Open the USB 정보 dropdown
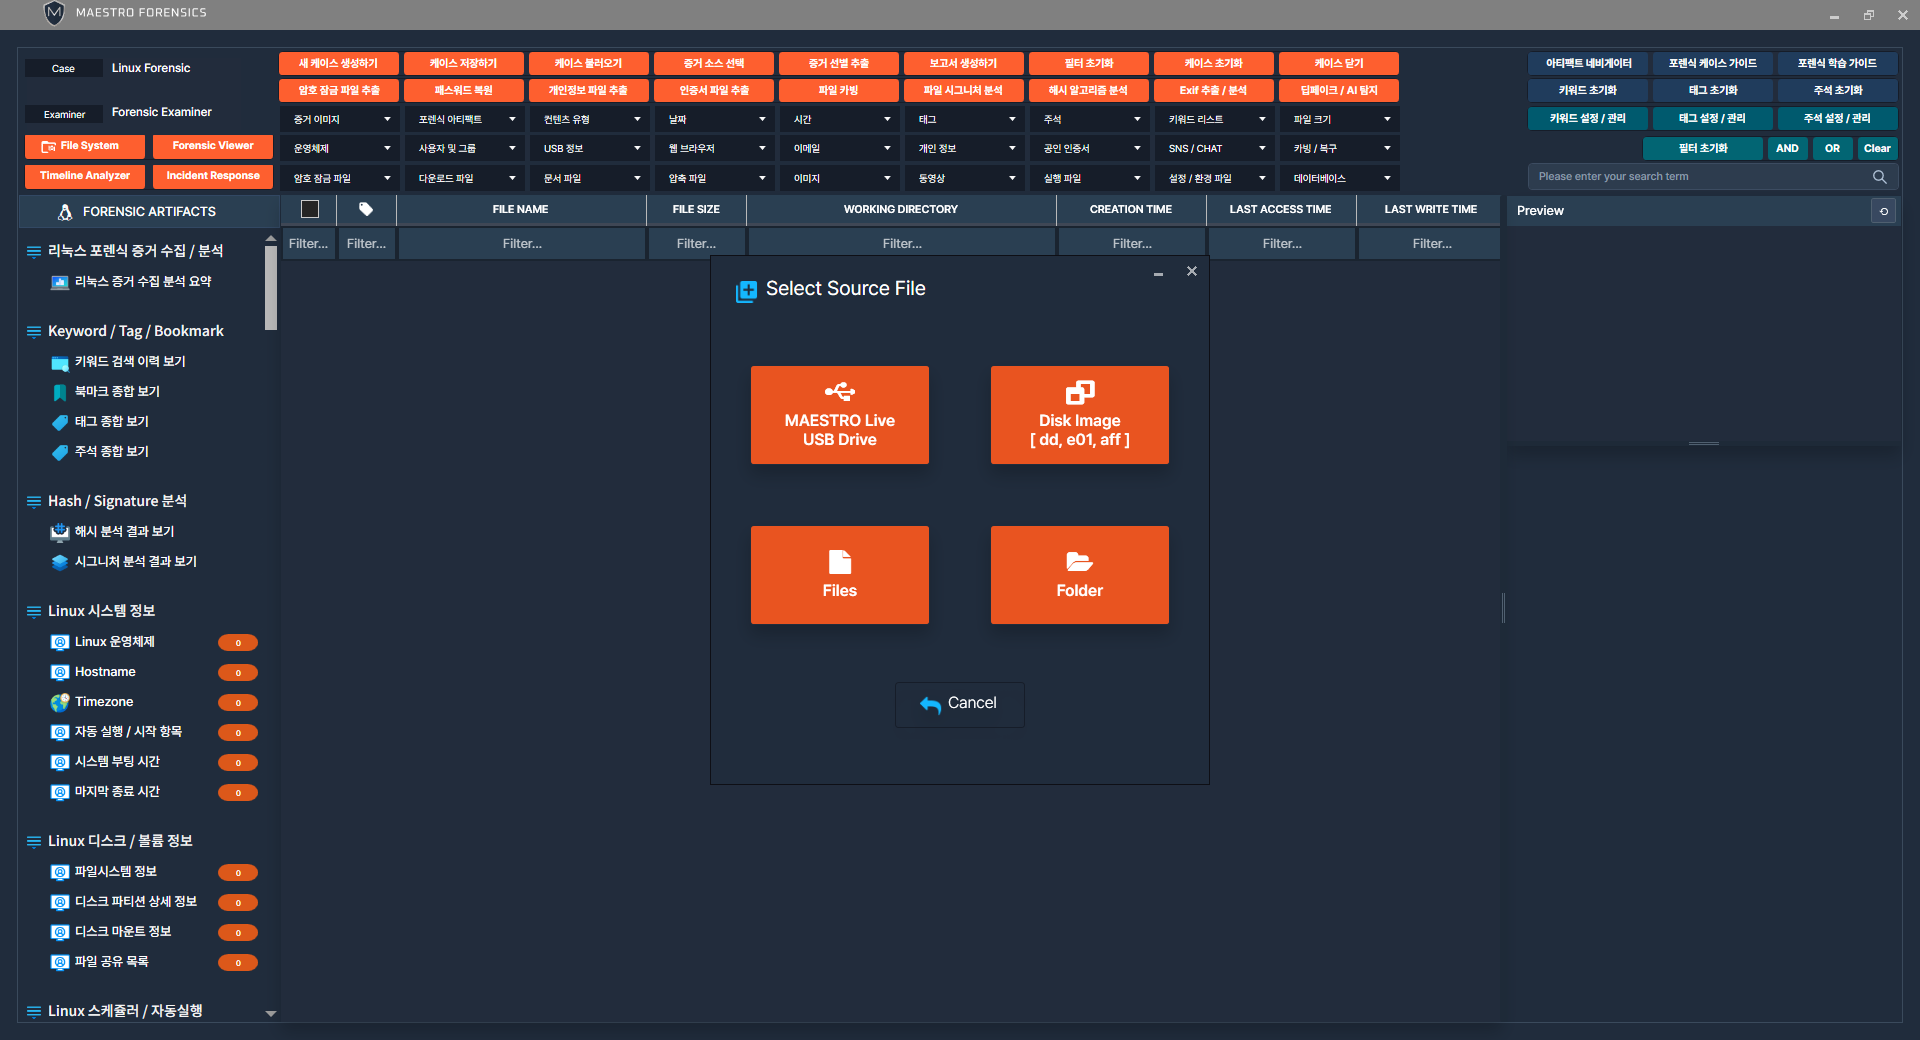This screenshot has width=1920, height=1040. click(590, 148)
